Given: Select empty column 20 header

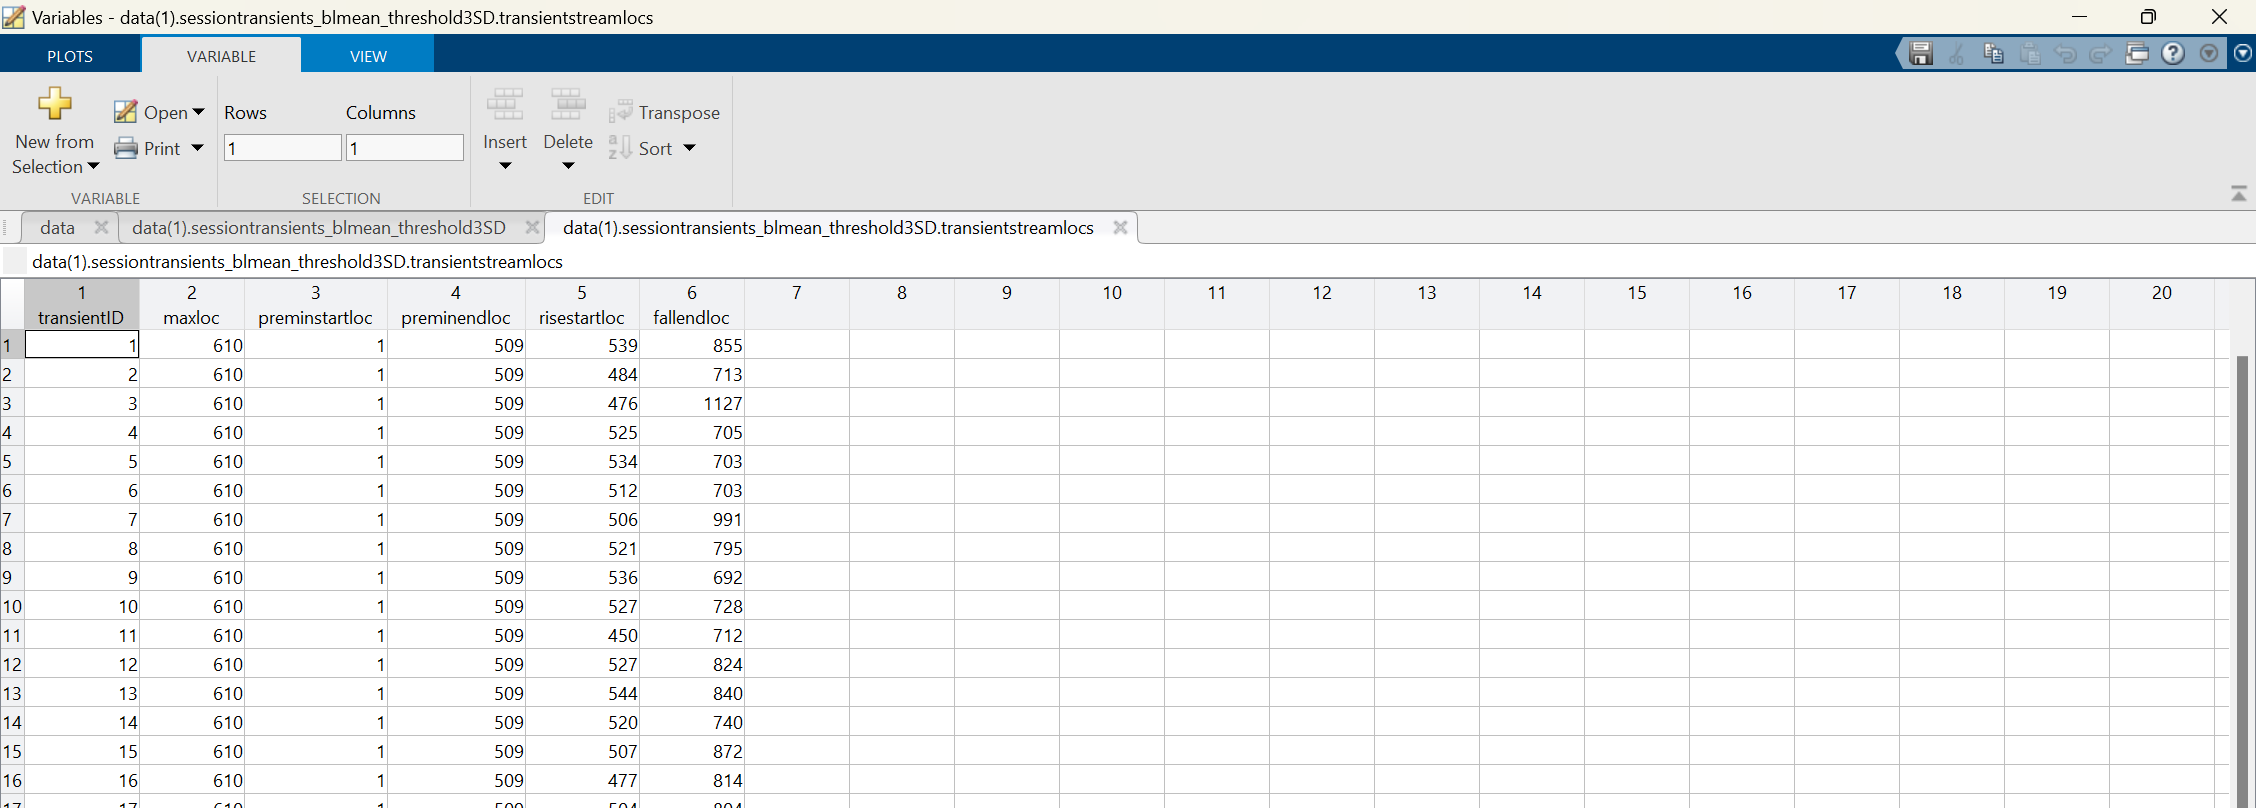Looking at the screenshot, I should click(x=2162, y=305).
